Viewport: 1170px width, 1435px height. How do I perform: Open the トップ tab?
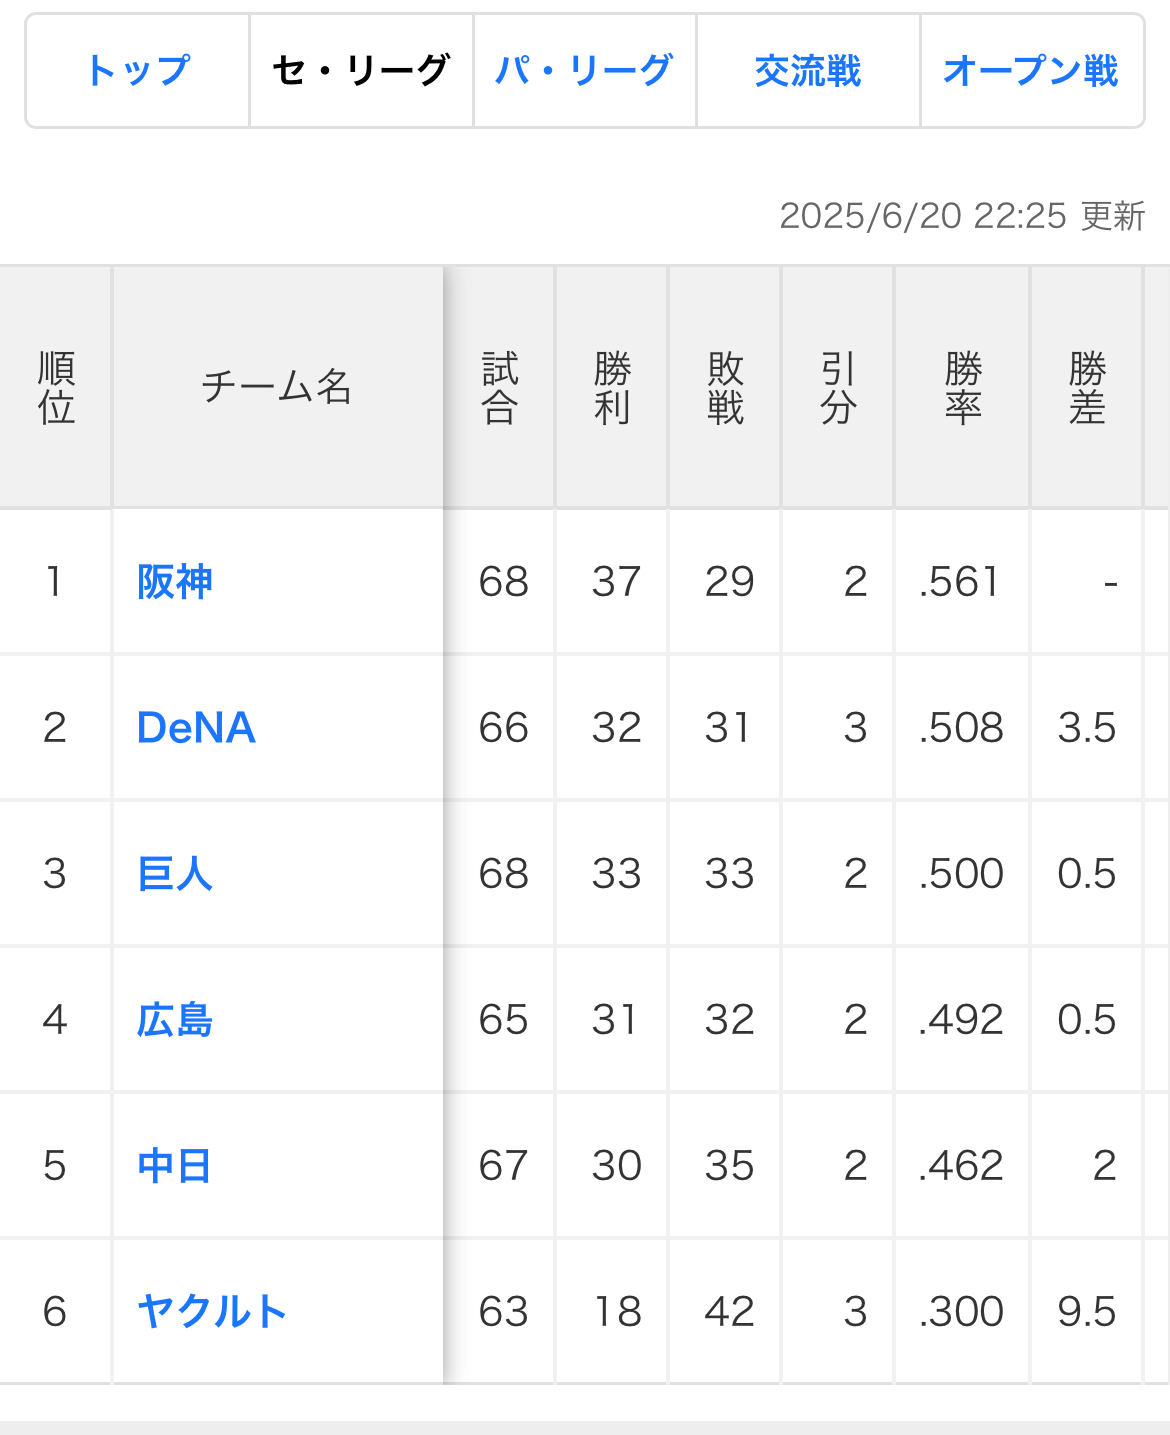138,71
